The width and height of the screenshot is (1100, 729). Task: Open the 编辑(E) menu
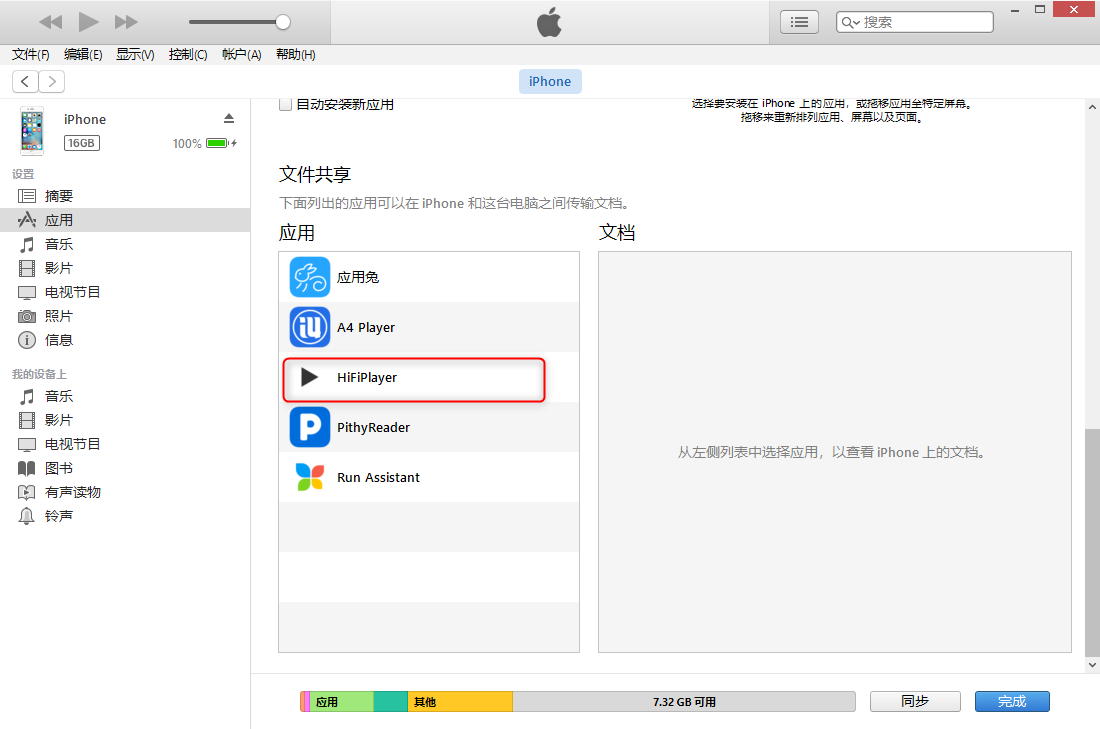[x=83, y=55]
